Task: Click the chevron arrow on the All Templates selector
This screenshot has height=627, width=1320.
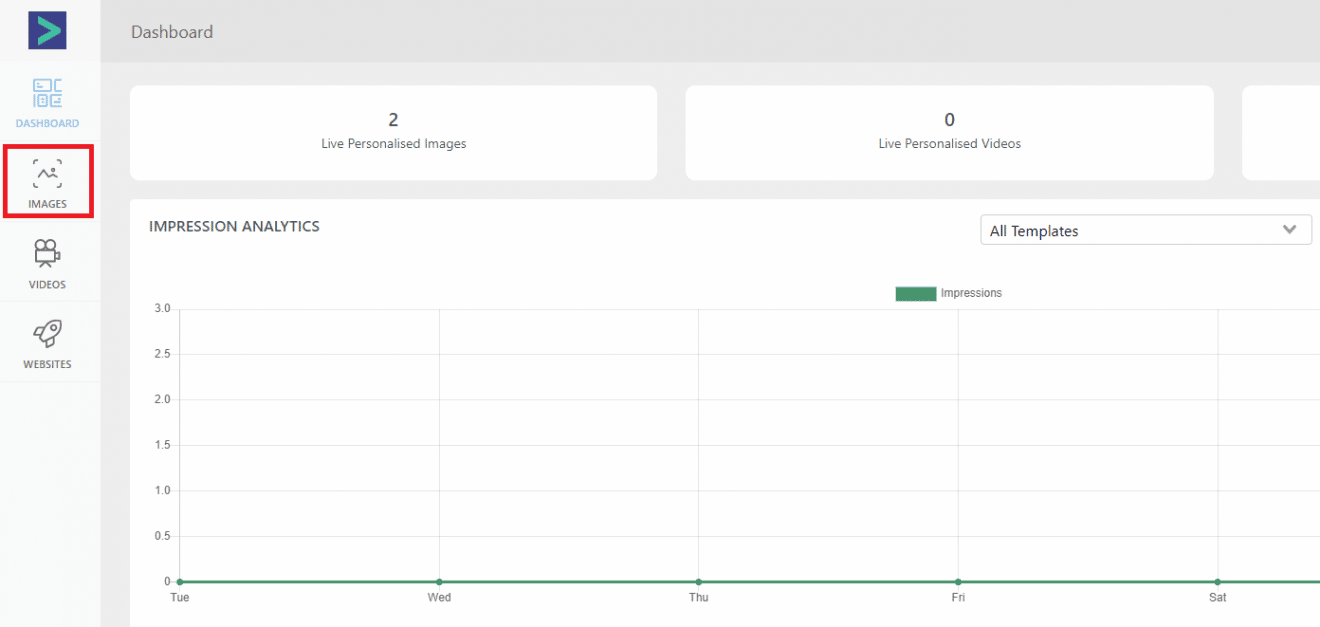Action: coord(1289,230)
